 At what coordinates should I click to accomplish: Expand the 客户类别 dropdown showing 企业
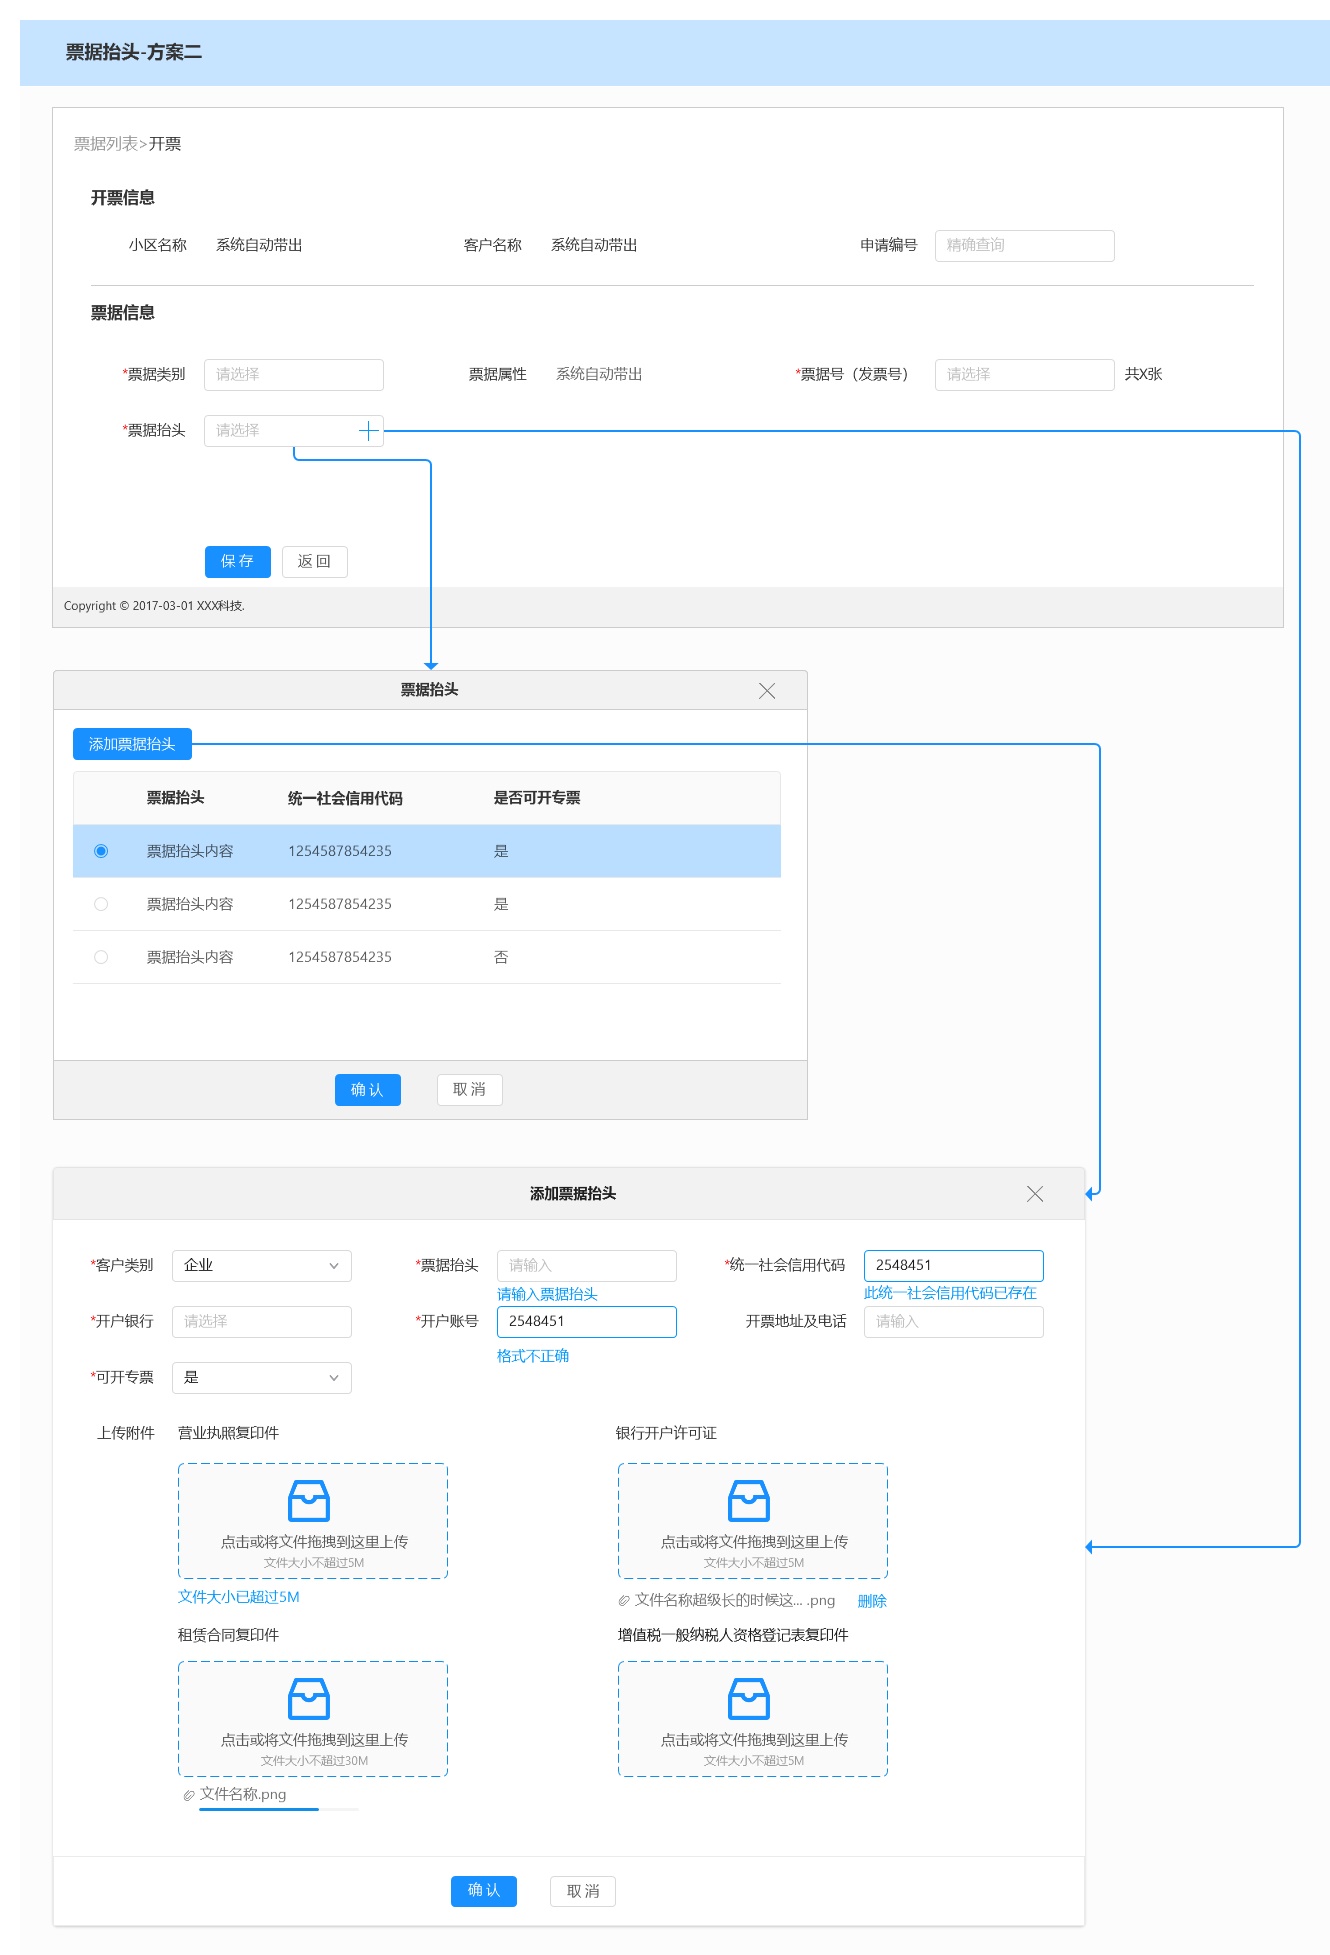click(262, 1266)
